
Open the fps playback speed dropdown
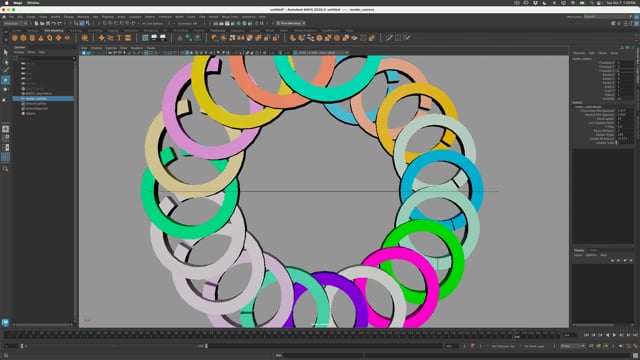point(573,346)
